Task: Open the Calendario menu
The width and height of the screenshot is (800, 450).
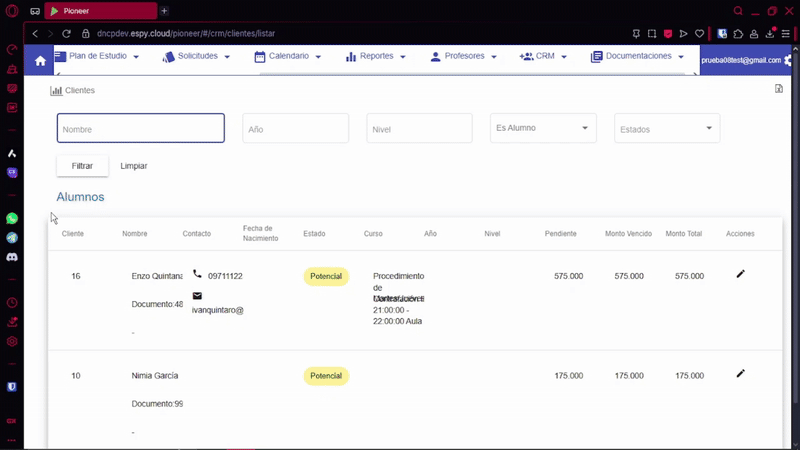Action: (288, 57)
